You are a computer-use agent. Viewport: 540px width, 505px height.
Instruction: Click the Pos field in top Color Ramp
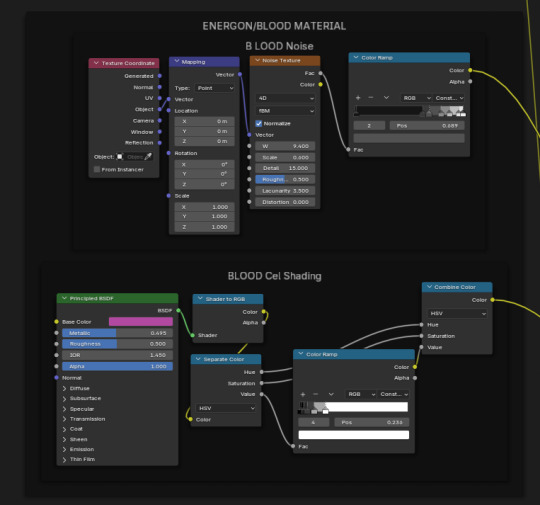[427, 126]
